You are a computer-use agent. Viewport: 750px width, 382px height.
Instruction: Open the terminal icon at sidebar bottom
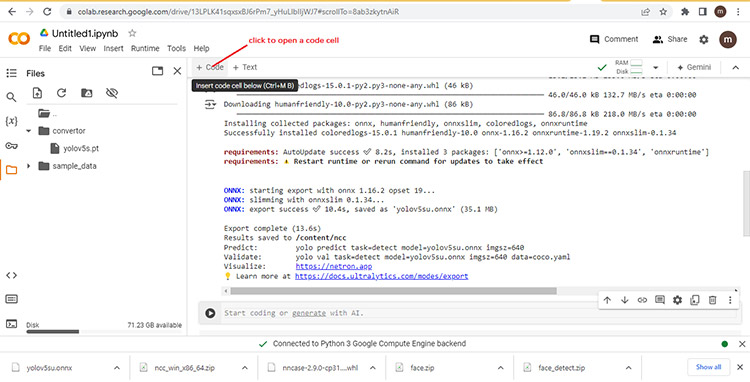[x=11, y=324]
